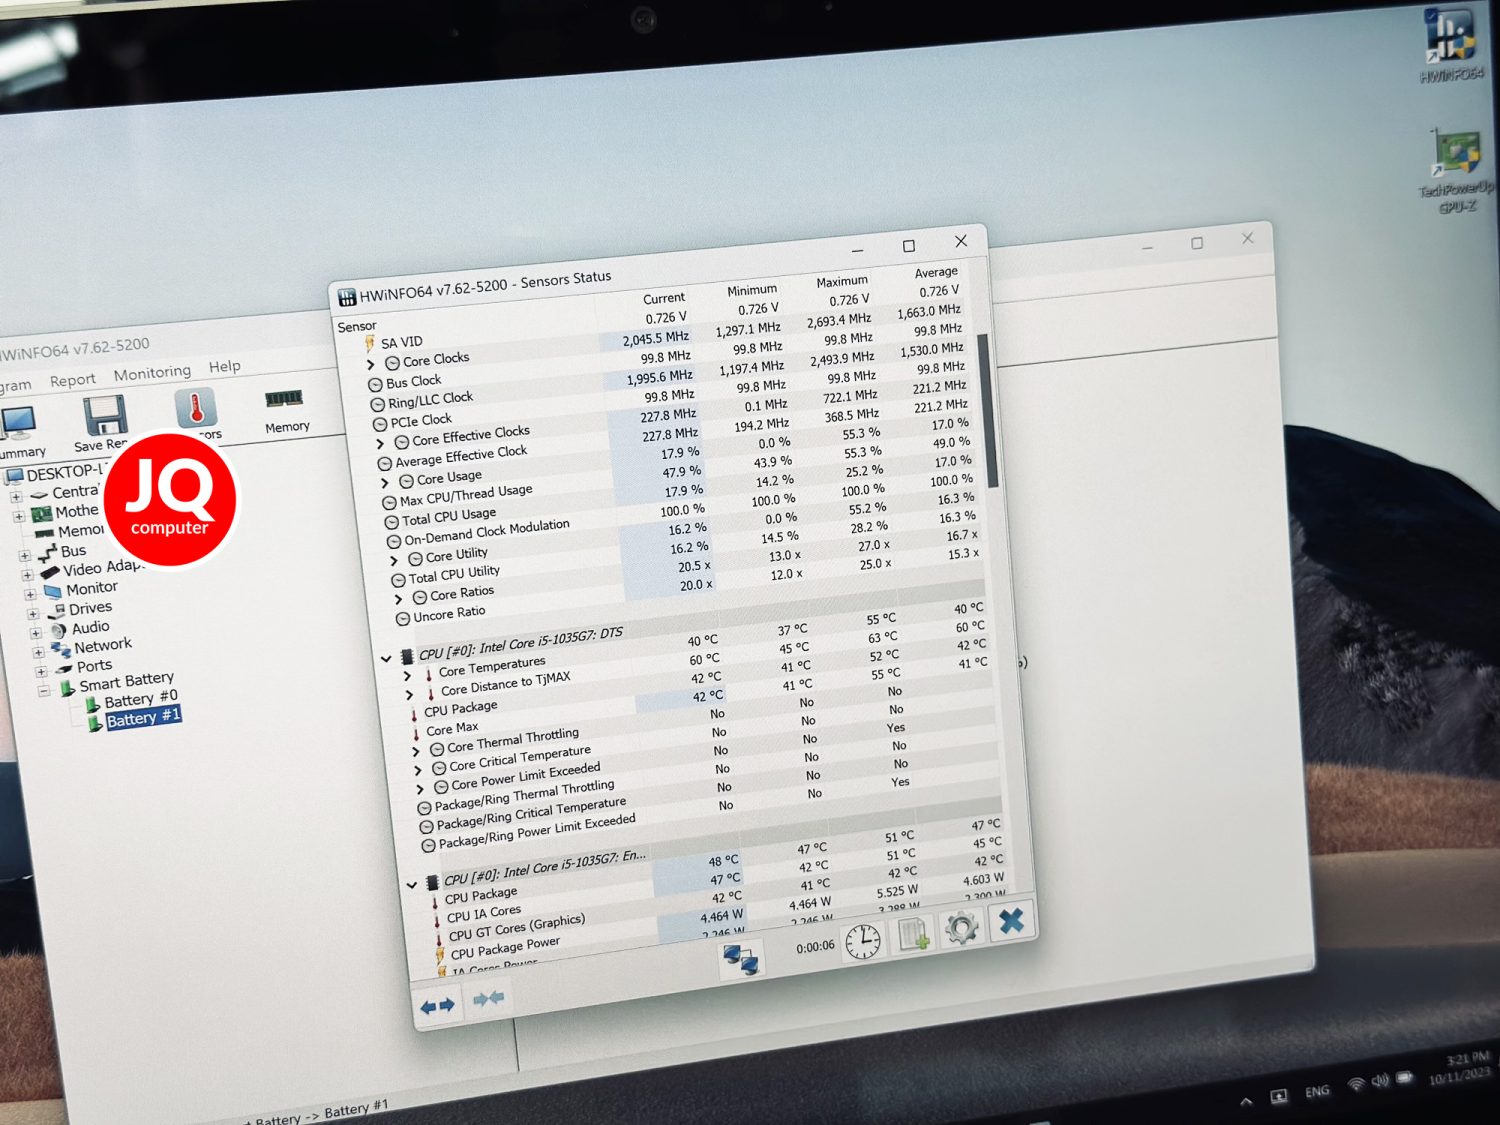Viewport: 1500px width, 1125px height.
Task: Open the Monitoring menu
Action: 152,373
